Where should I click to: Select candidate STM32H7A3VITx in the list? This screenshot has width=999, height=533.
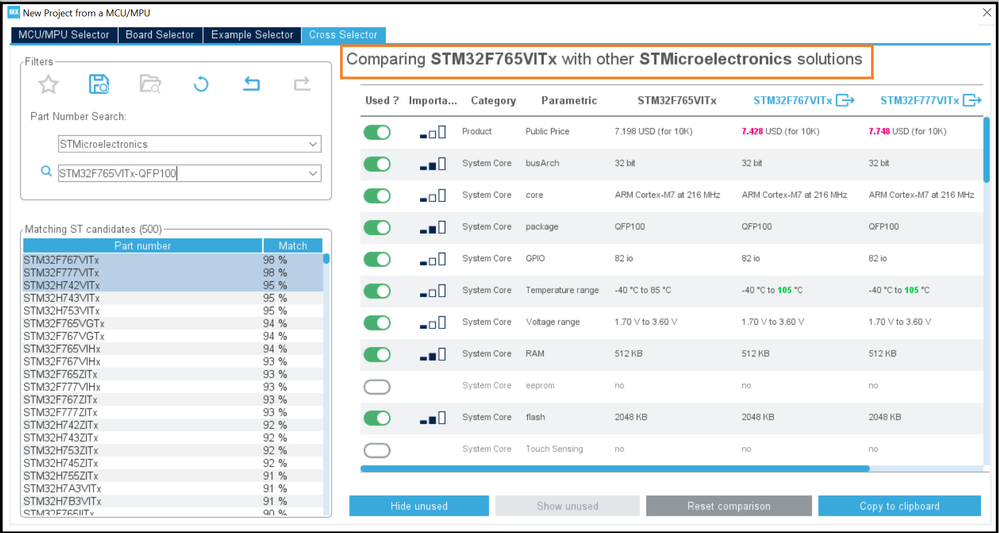point(173,488)
